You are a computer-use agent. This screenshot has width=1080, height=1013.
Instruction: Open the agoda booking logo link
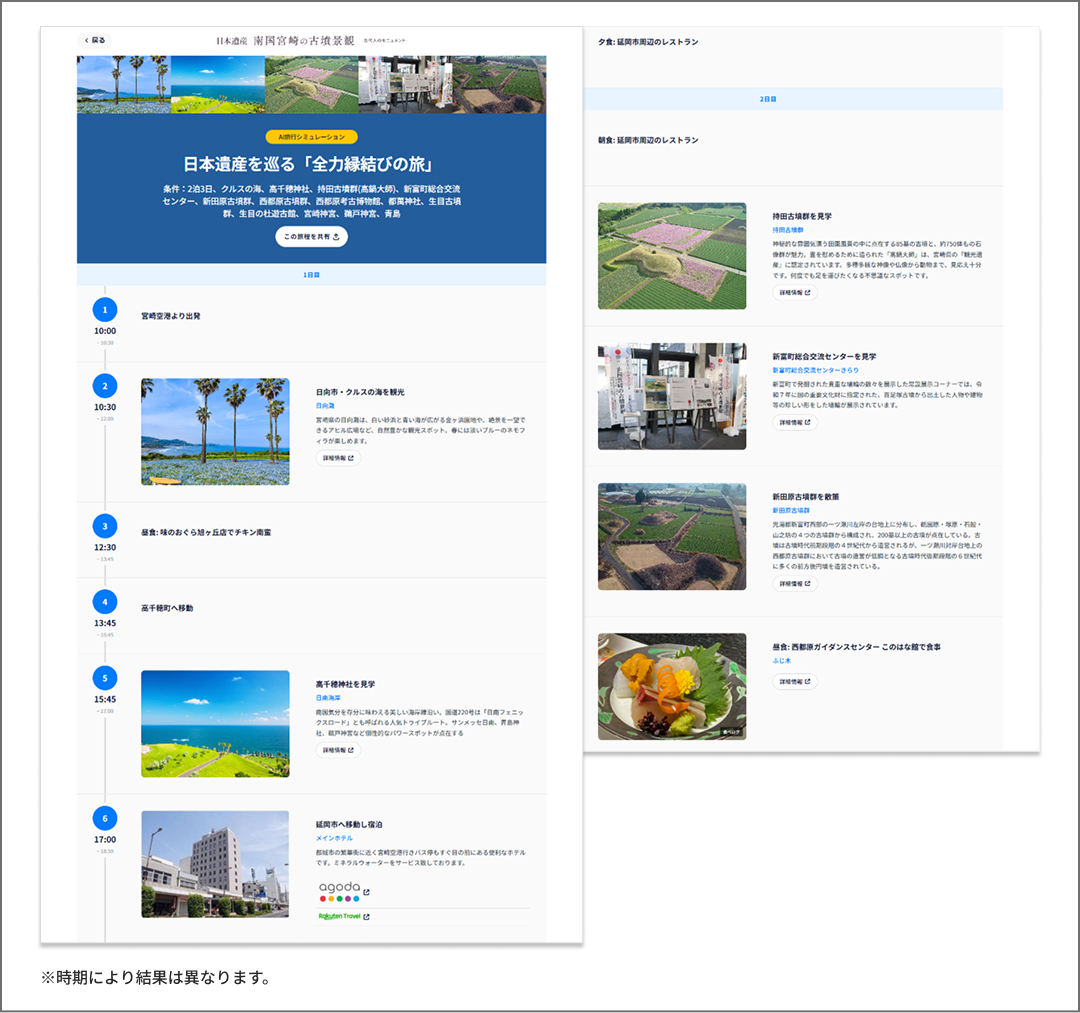coord(344,892)
